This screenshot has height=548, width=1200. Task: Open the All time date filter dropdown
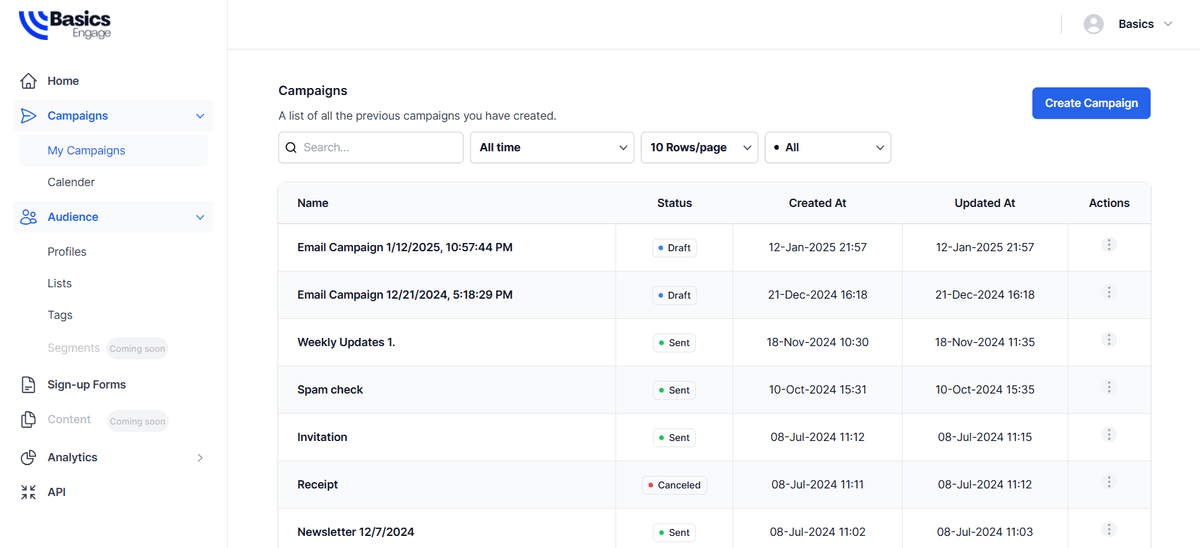tap(552, 147)
